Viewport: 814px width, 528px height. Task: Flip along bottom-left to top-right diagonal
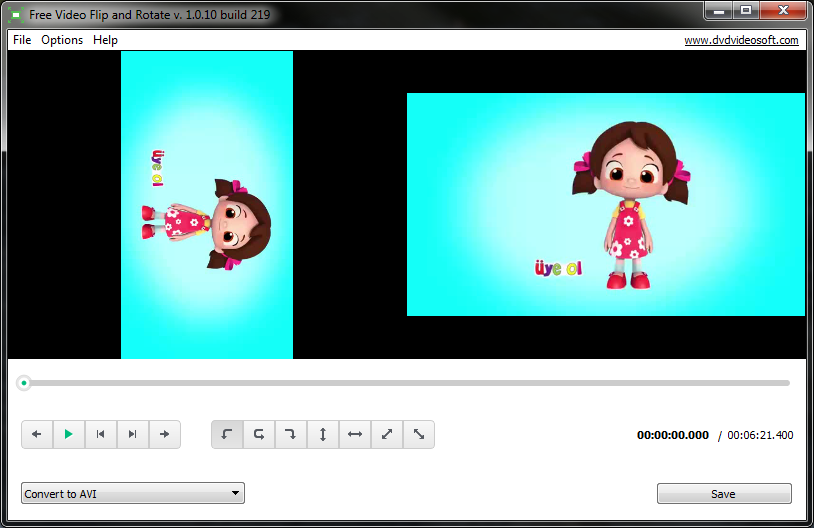[387, 434]
